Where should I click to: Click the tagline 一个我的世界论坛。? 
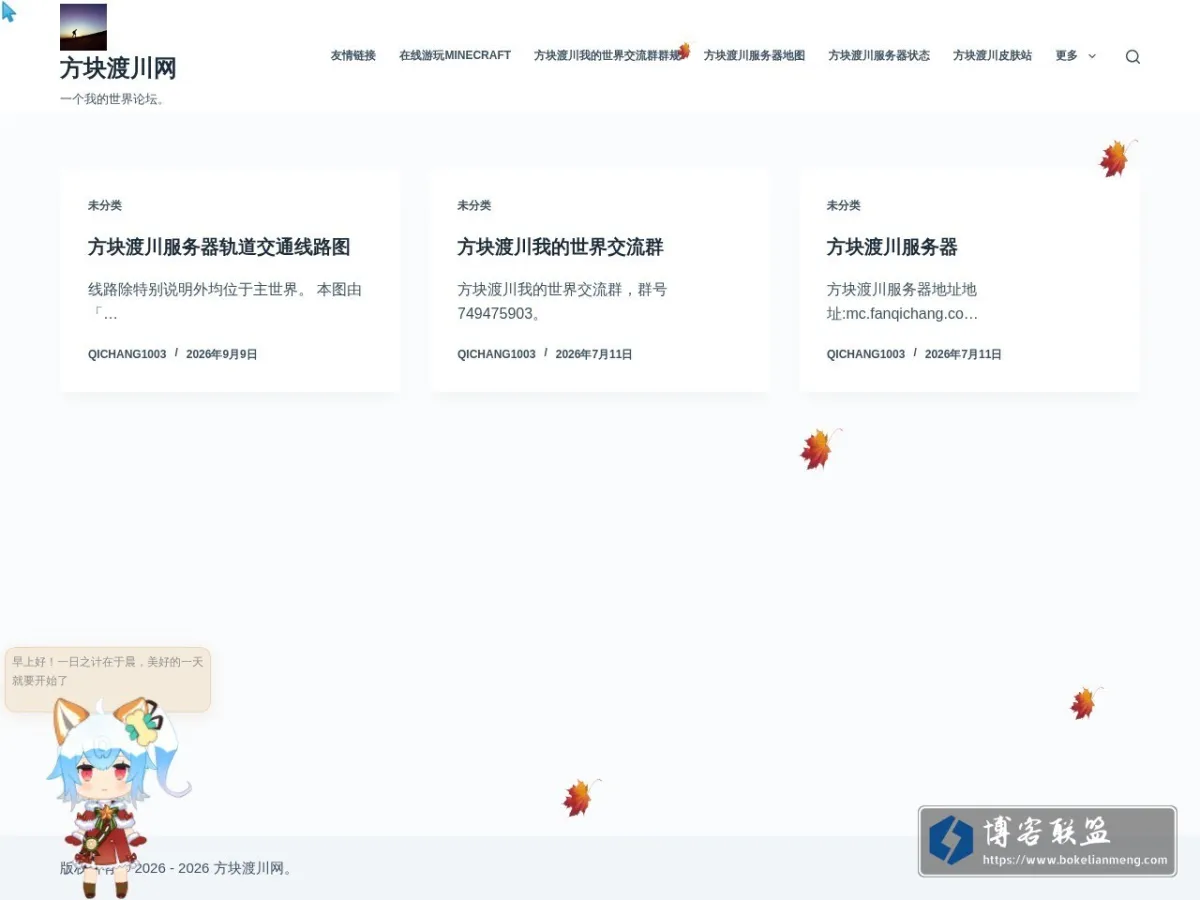click(x=113, y=99)
